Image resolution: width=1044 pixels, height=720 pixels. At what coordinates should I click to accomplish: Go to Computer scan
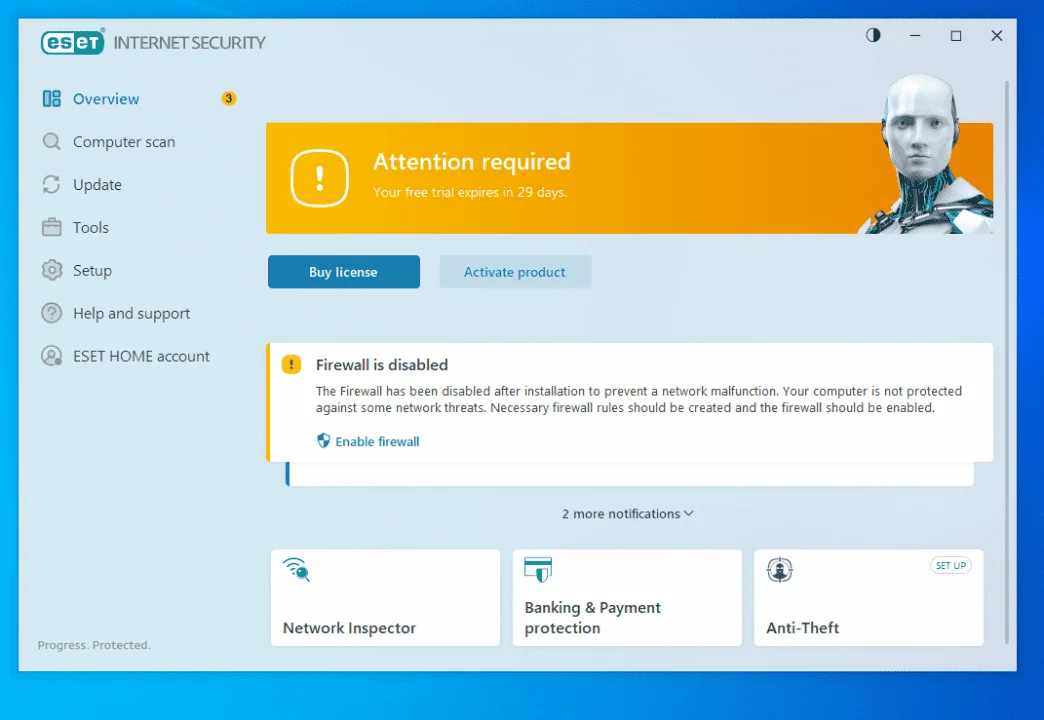124,142
